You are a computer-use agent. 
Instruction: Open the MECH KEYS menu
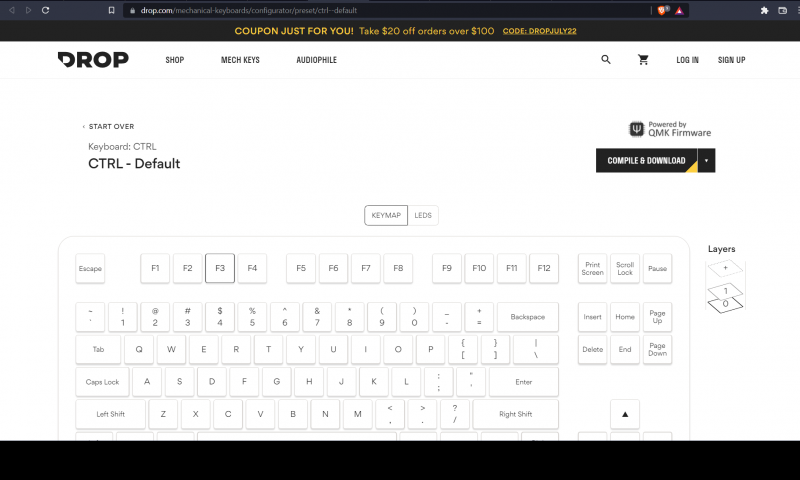coord(240,60)
